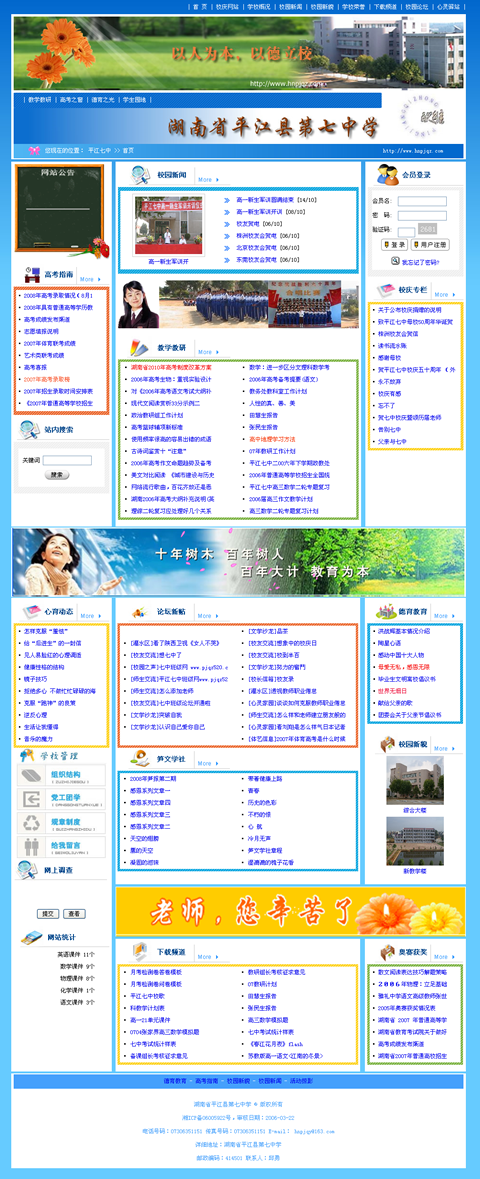Click the icon beside 网上调查

pyautogui.click(x=27, y=870)
